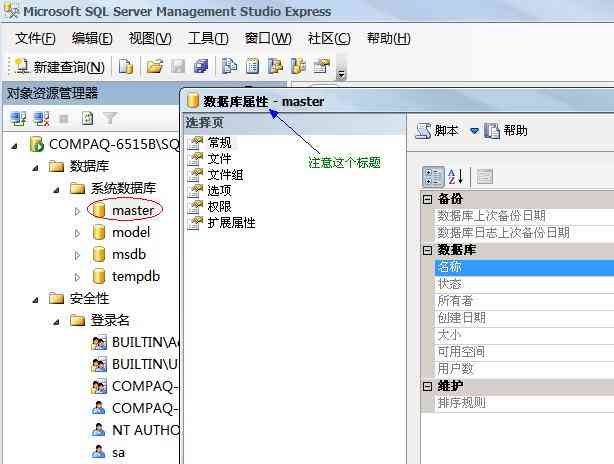
Task: Expand the msdb database node
Action: (x=77, y=255)
